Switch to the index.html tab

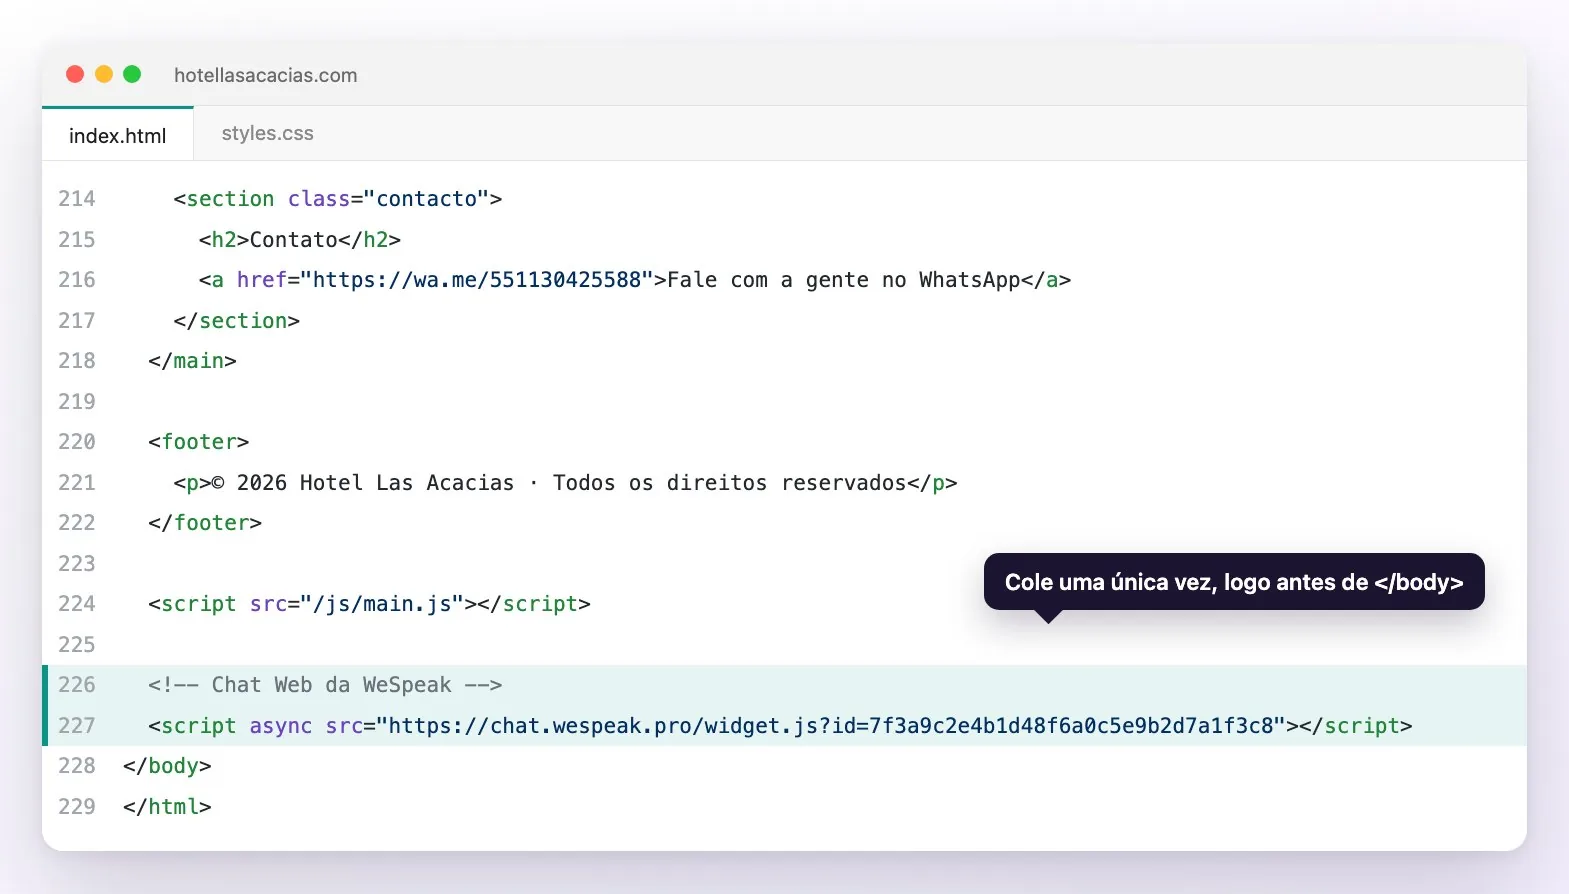click(x=117, y=135)
